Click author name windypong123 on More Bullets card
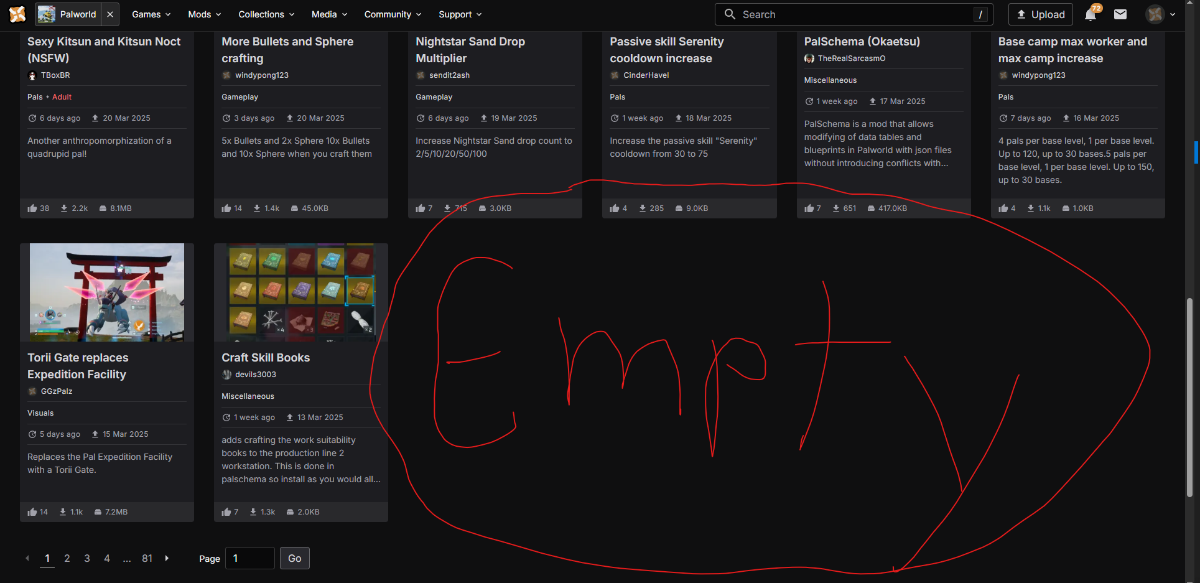Image resolution: width=1200 pixels, height=583 pixels. coord(262,75)
